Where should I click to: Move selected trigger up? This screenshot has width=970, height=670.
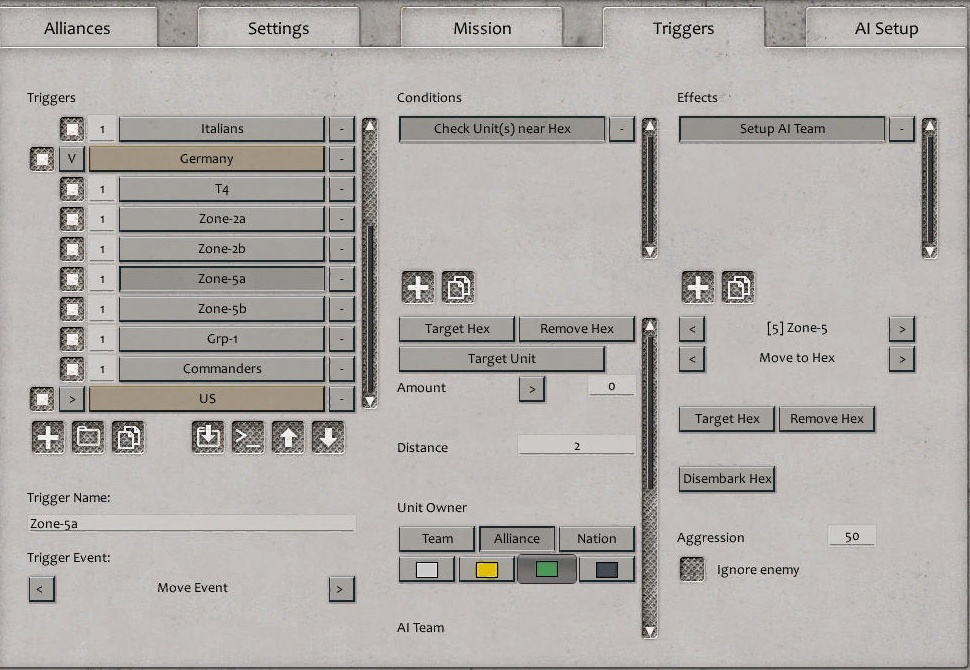(x=288, y=437)
